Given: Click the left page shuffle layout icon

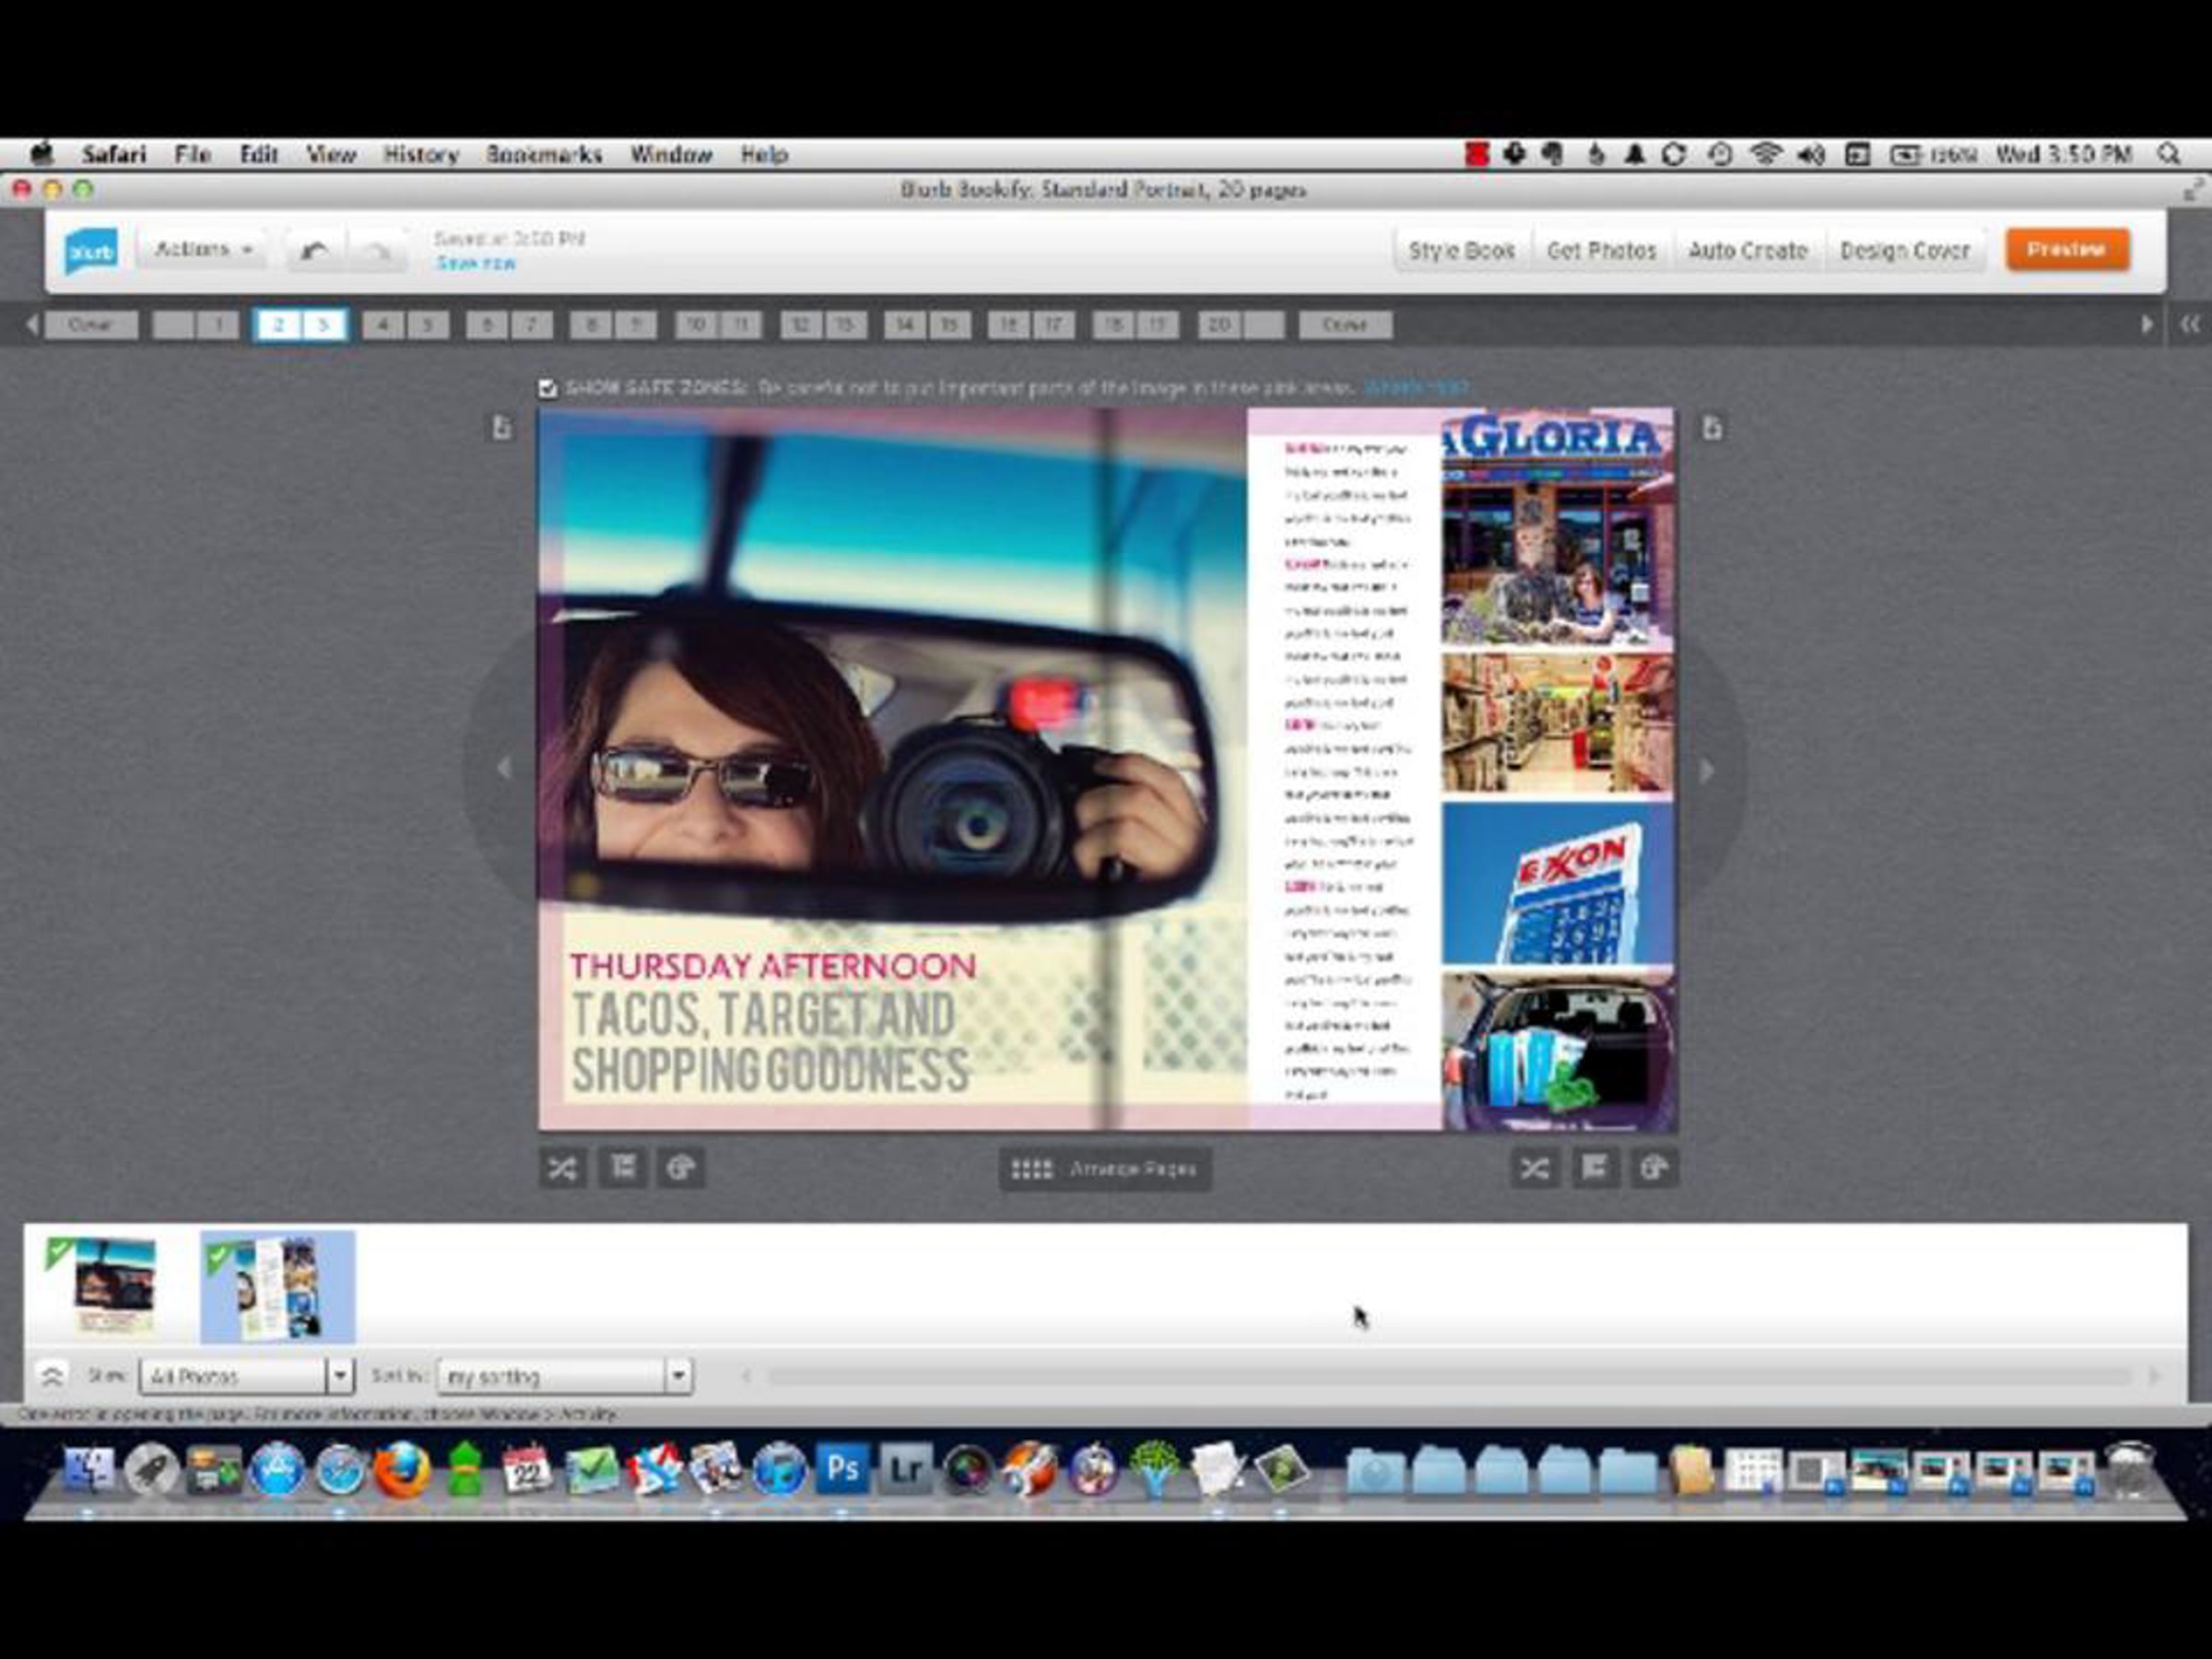Looking at the screenshot, I should (x=562, y=1168).
